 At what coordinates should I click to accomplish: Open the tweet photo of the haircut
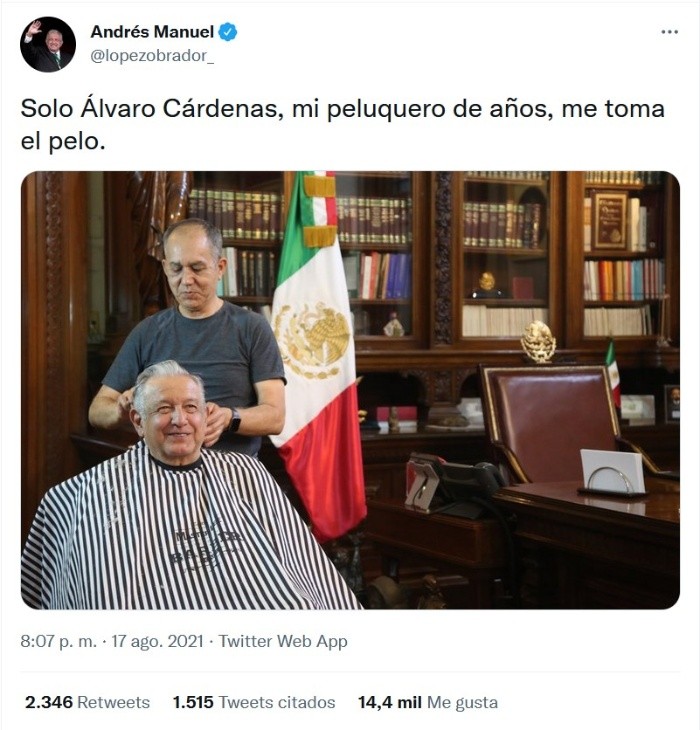[x=350, y=390]
